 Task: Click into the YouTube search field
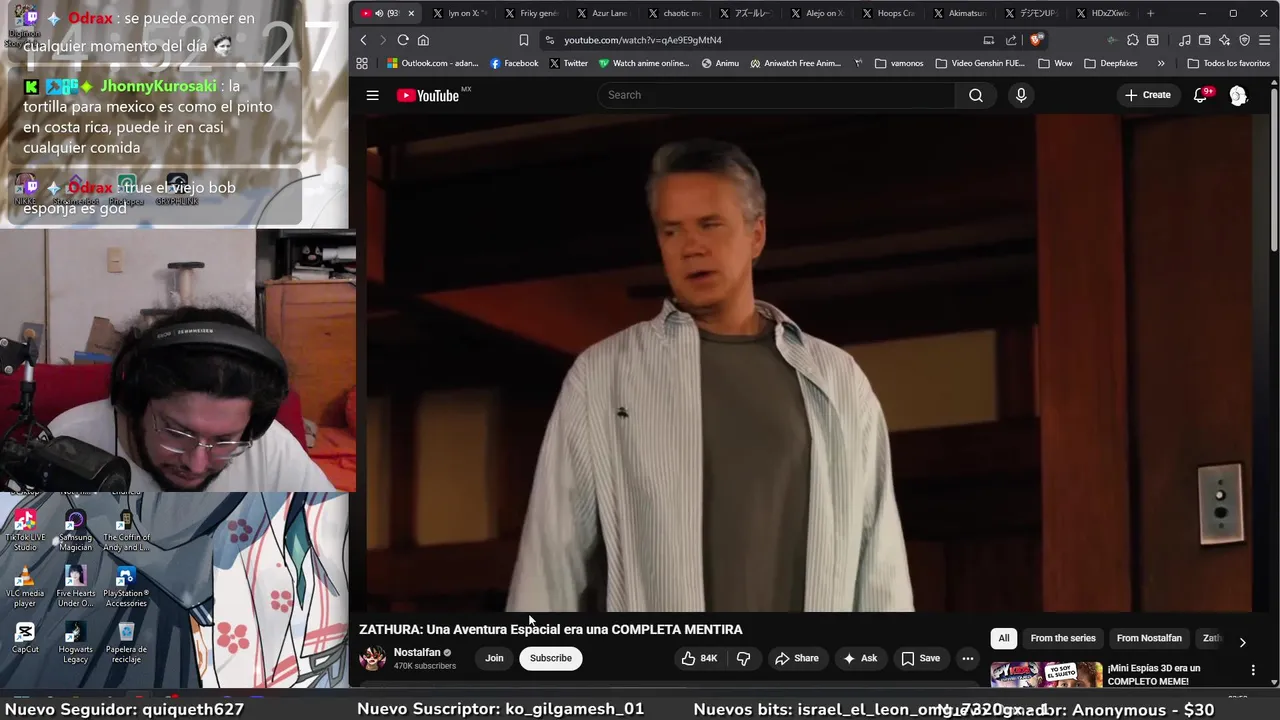click(x=776, y=95)
